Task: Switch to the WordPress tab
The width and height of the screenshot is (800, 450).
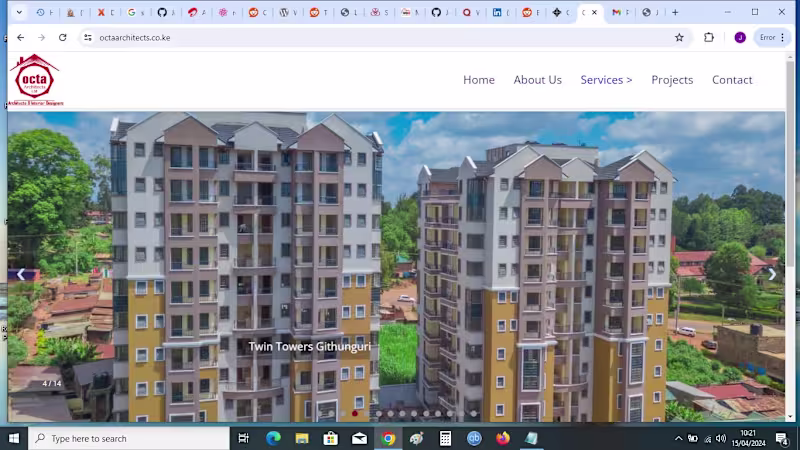Action: [288, 12]
